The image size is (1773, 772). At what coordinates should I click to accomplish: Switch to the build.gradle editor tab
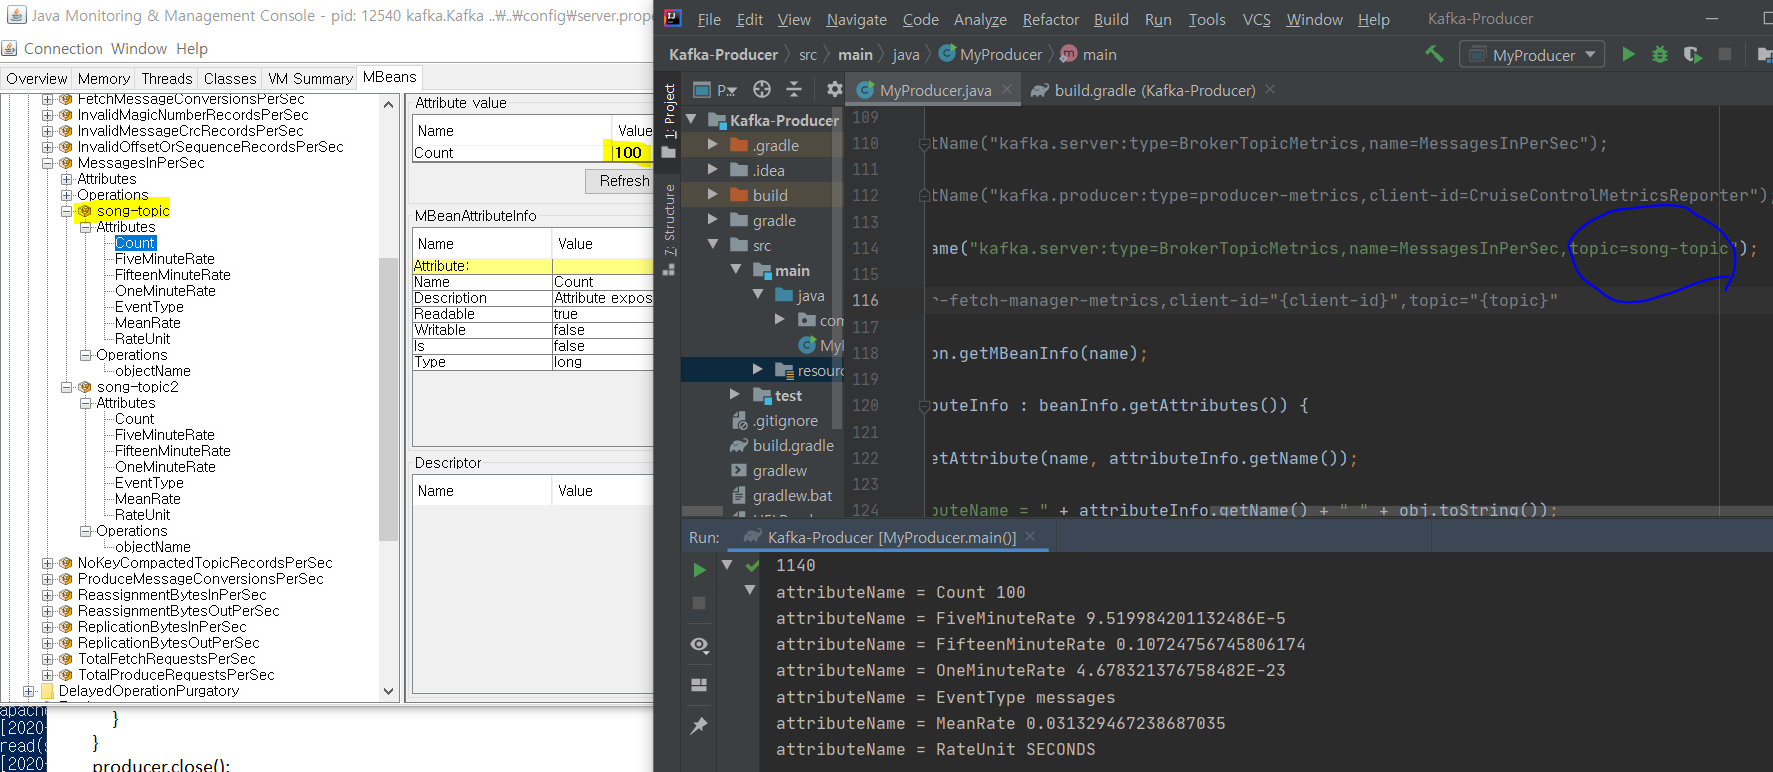point(1154,90)
